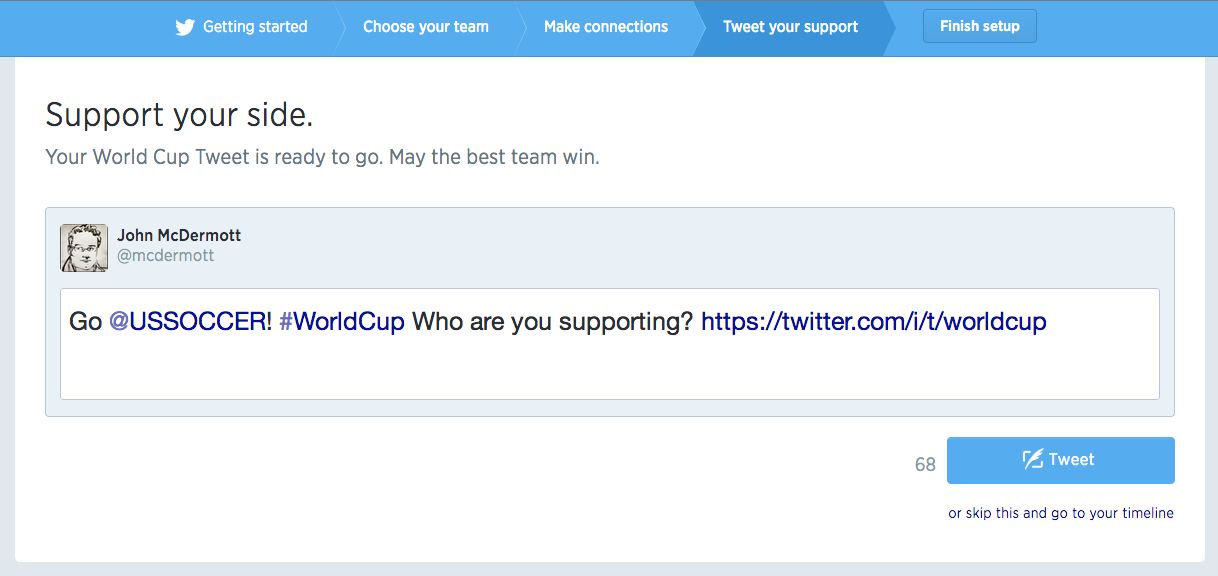Open the twitter.com/i/t/worldcup link
This screenshot has width=1218, height=576.
[873, 322]
